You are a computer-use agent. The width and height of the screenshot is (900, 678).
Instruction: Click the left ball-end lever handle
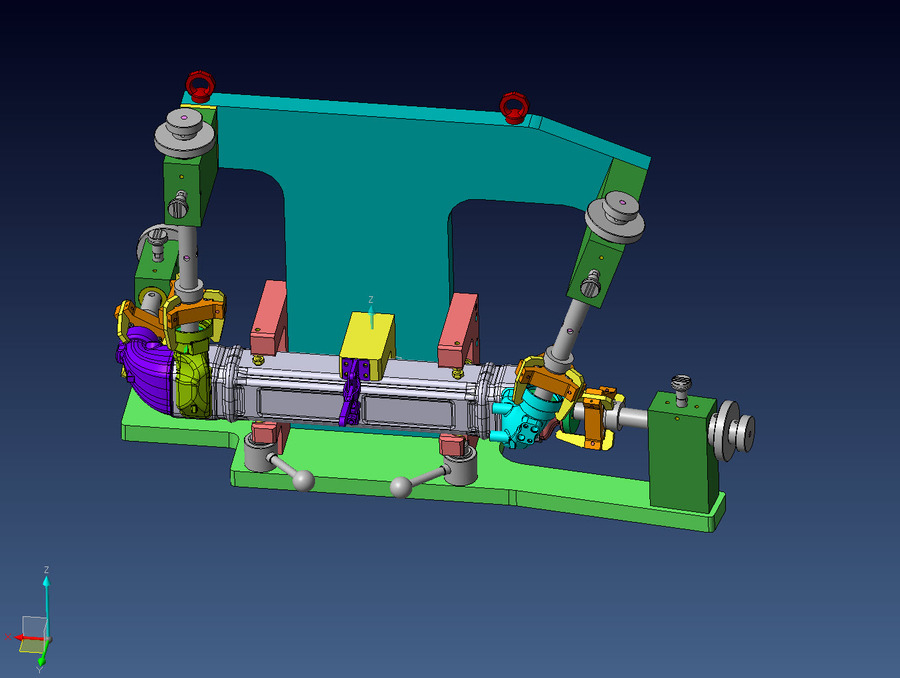[x=302, y=481]
